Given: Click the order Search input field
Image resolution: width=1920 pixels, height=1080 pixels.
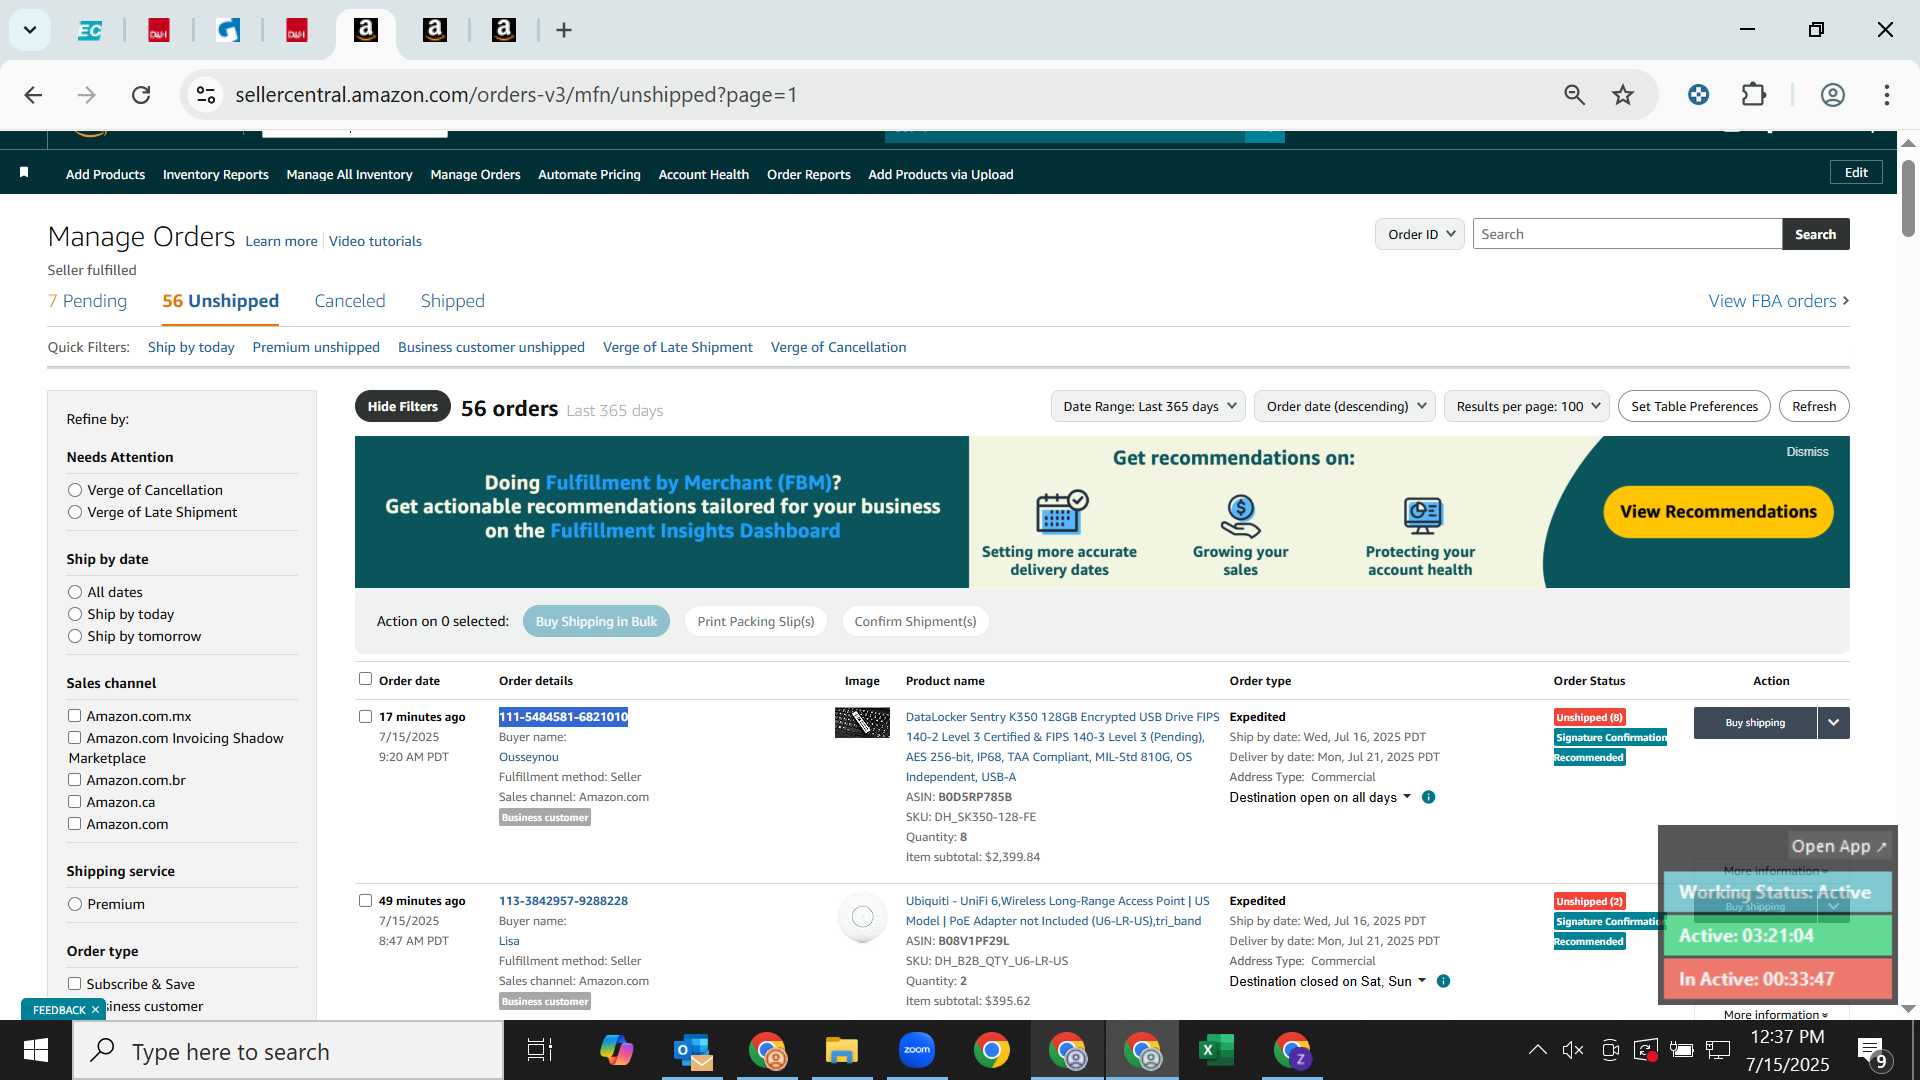Looking at the screenshot, I should [x=1627, y=234].
